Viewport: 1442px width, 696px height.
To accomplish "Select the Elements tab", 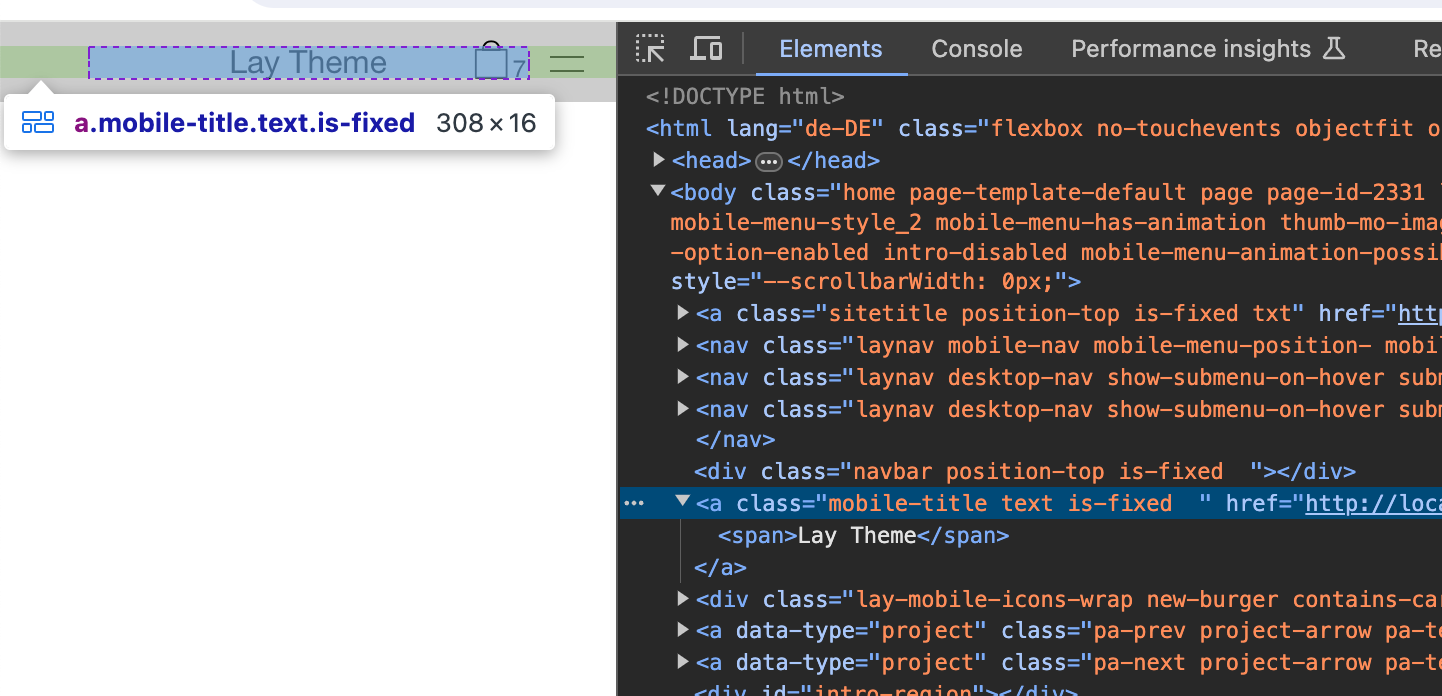I will pos(830,48).
